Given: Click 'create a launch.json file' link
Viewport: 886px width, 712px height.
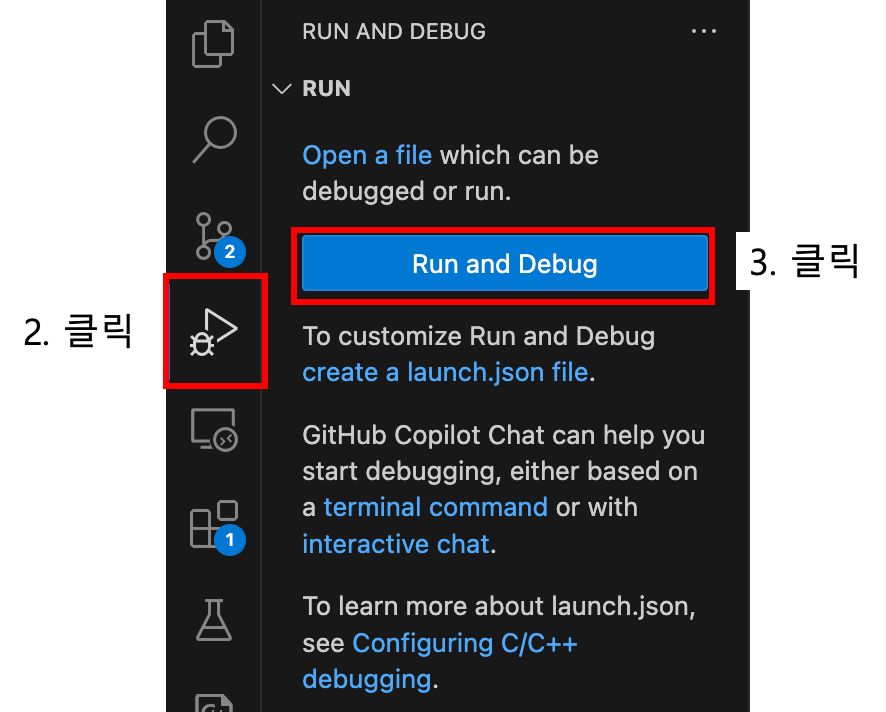Looking at the screenshot, I should (445, 372).
